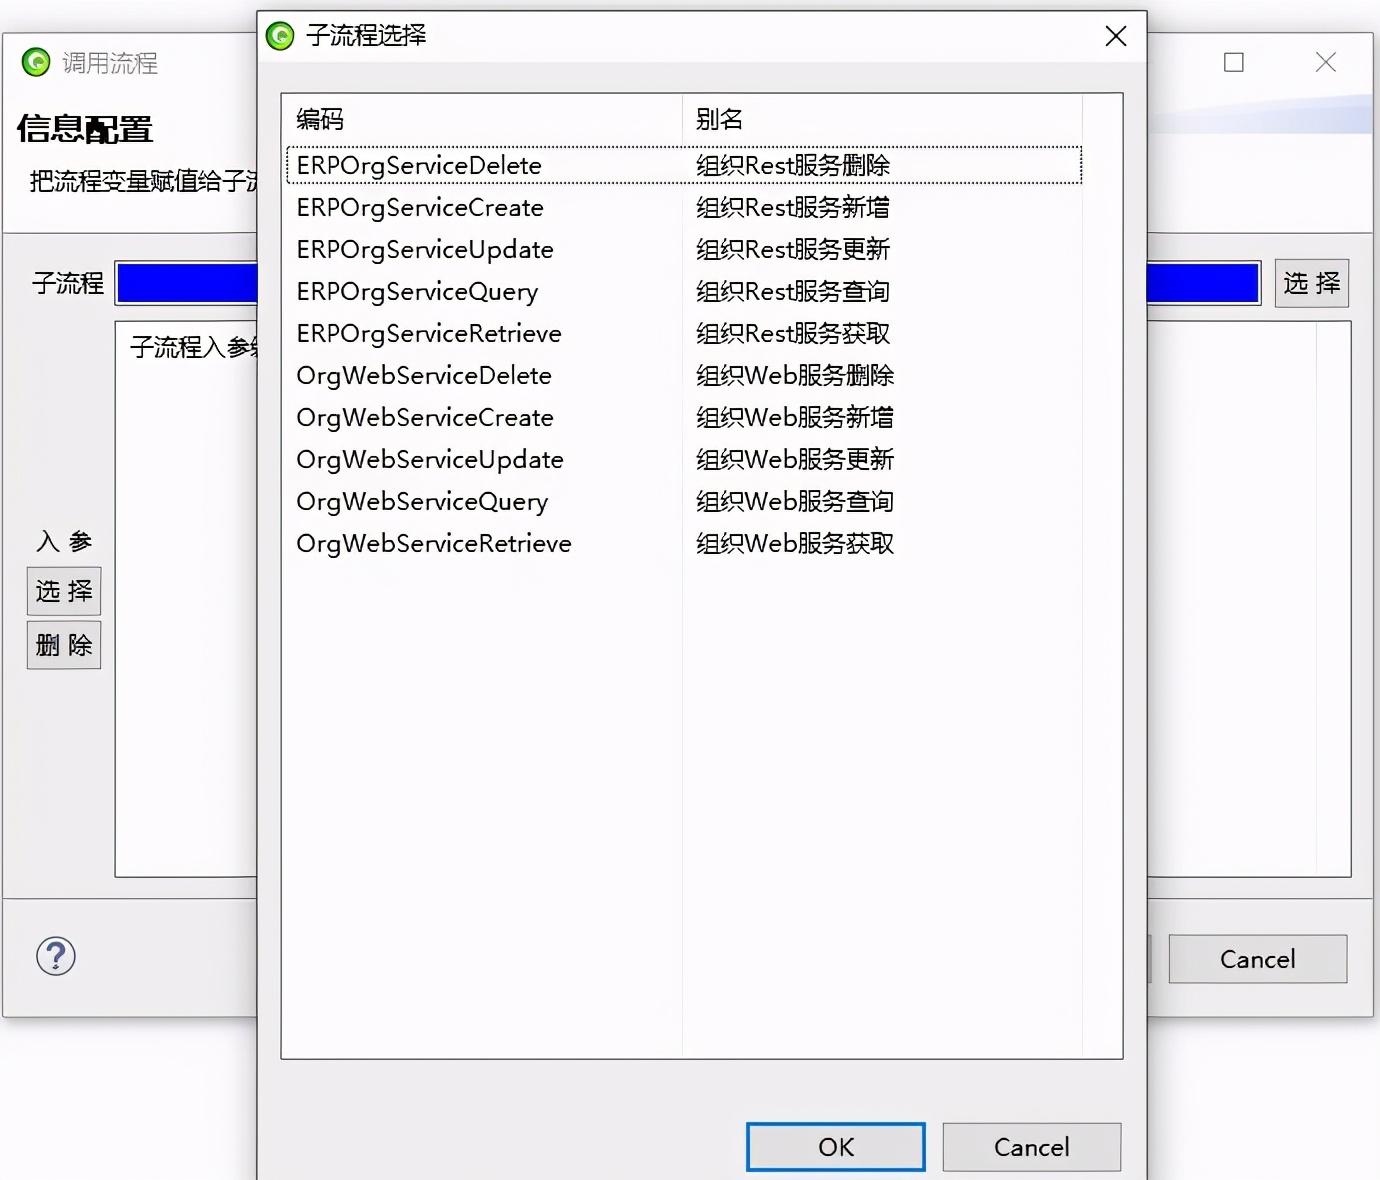
Task: Click the 删除 button in the left panel
Action: click(x=63, y=645)
